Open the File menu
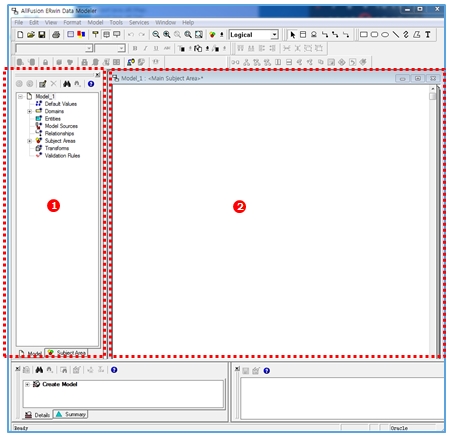Viewport: 453px width, 438px height. tap(19, 22)
